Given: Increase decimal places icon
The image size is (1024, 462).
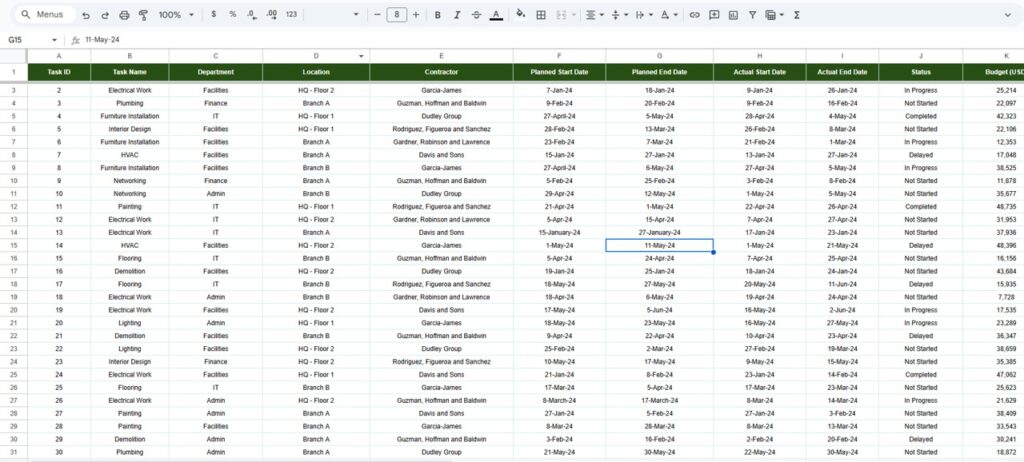Looking at the screenshot, I should [x=272, y=14].
